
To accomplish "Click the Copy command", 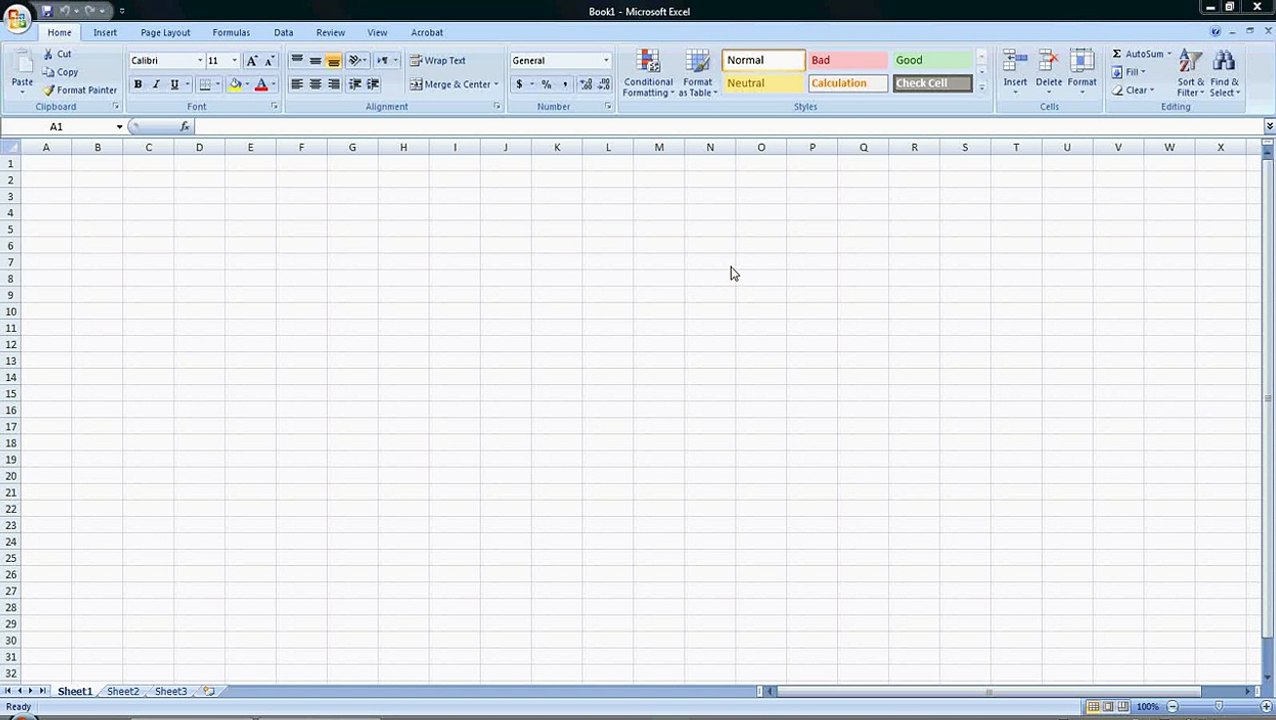I will [x=60, y=72].
